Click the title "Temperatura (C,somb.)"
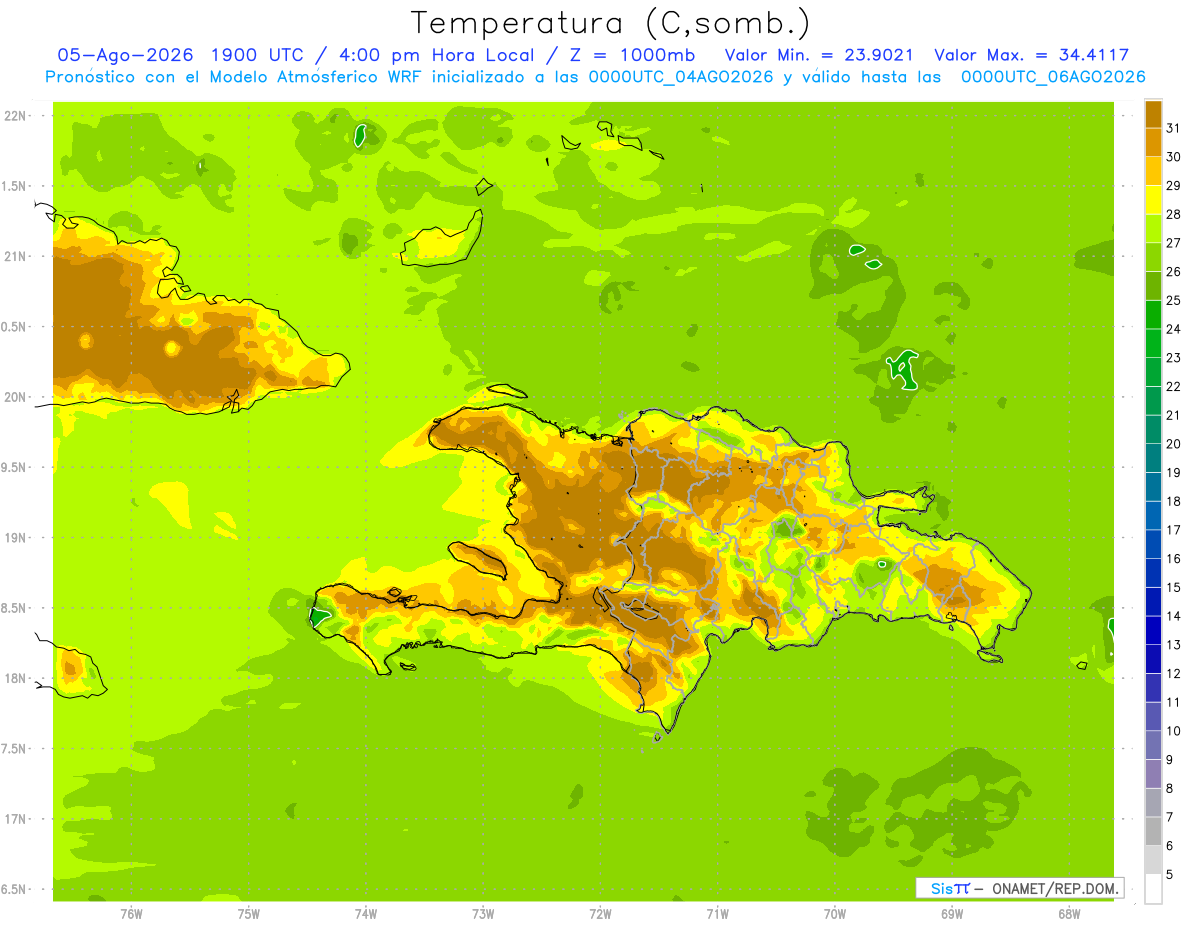Screen dimensions: 1200x927 point(611,23)
